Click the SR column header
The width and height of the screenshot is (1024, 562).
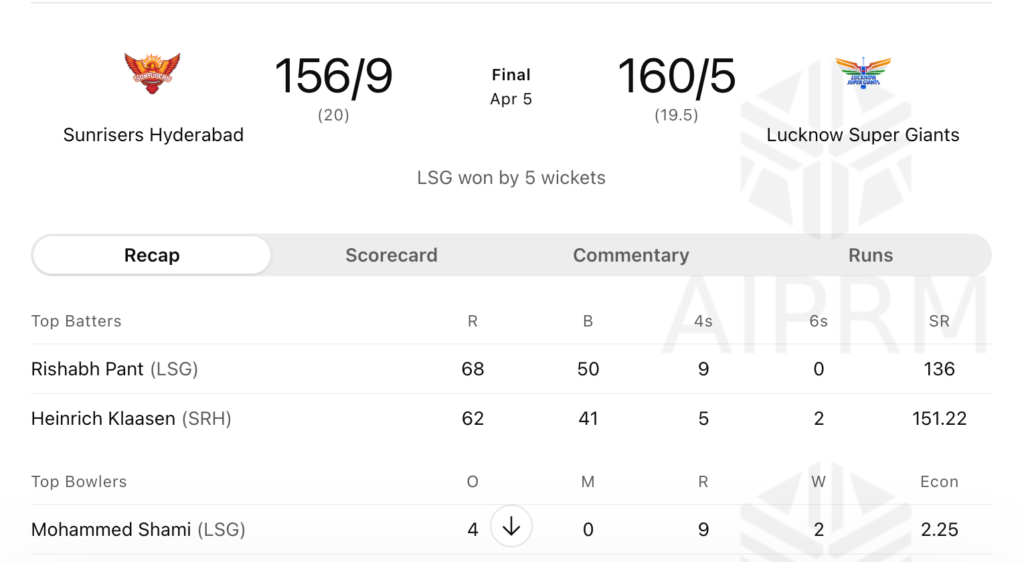coord(939,321)
